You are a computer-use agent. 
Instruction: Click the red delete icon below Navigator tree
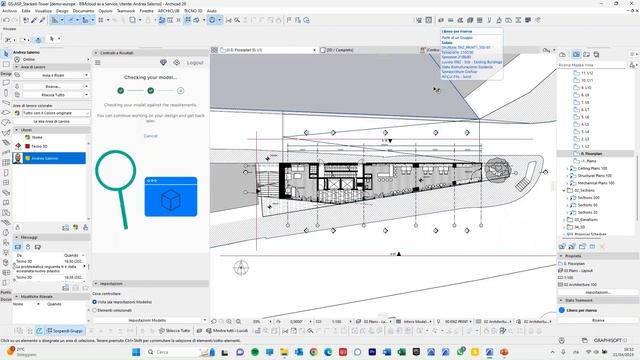602,247
